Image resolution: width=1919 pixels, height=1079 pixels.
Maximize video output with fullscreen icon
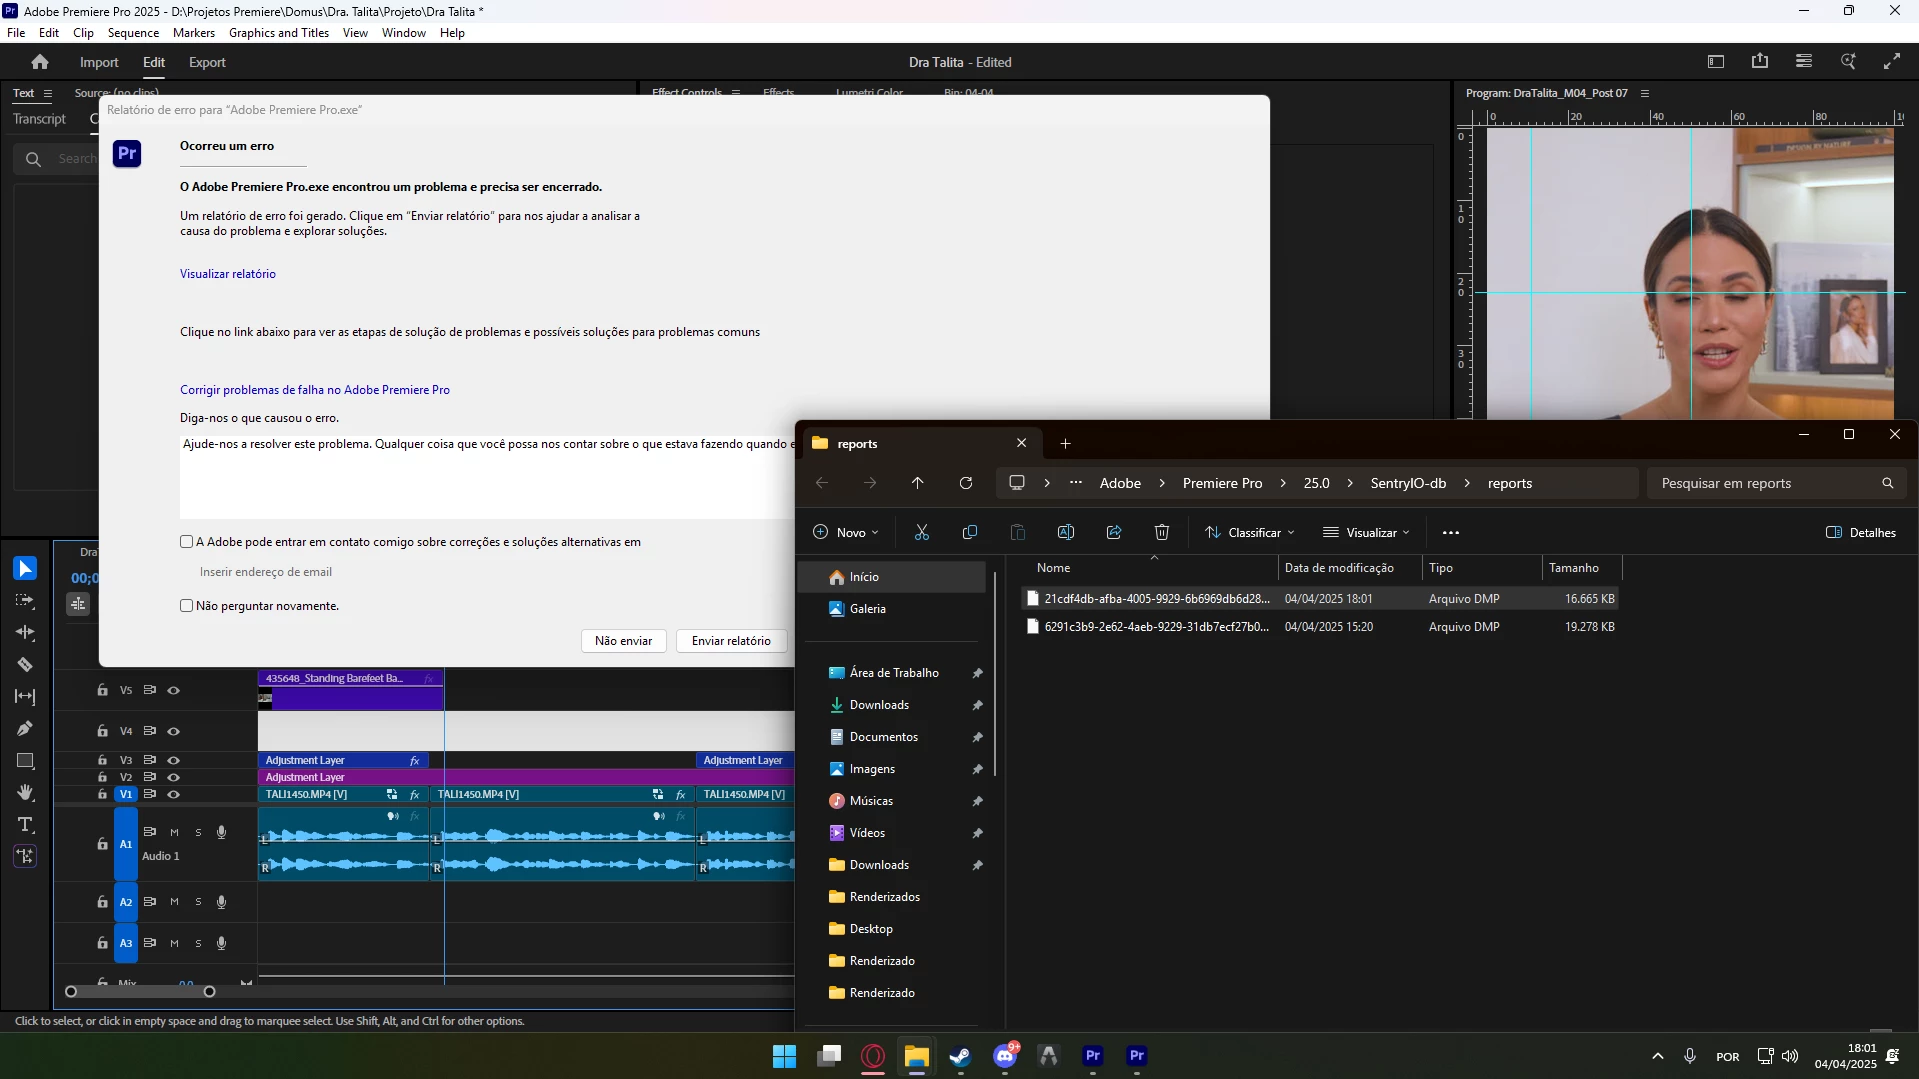(1892, 62)
